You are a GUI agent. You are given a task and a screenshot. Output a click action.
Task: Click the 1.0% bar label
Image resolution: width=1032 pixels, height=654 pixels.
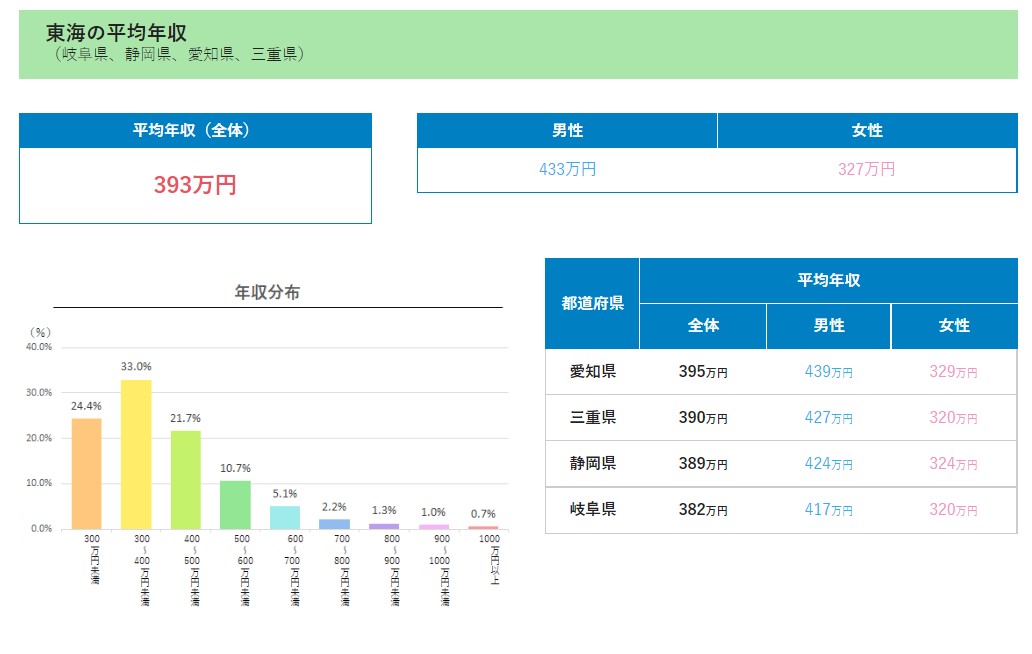click(x=433, y=512)
